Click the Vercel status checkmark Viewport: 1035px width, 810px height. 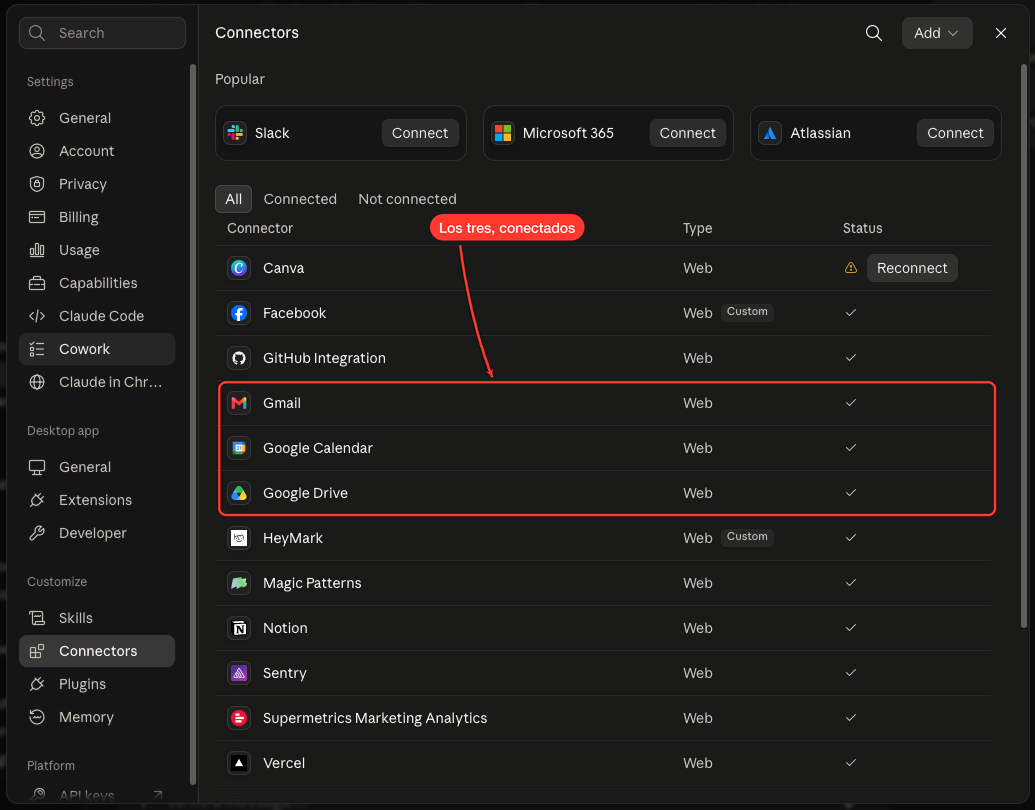[x=851, y=762]
